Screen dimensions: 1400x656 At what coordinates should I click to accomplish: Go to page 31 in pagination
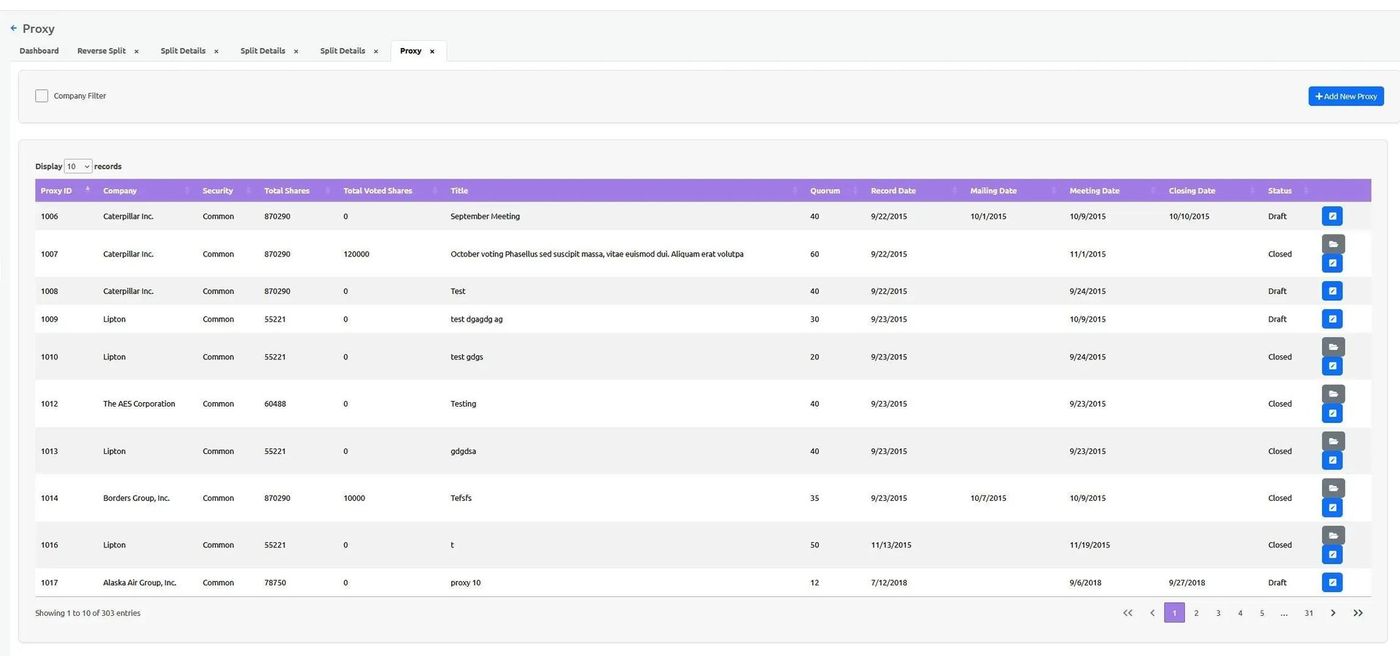point(1308,613)
